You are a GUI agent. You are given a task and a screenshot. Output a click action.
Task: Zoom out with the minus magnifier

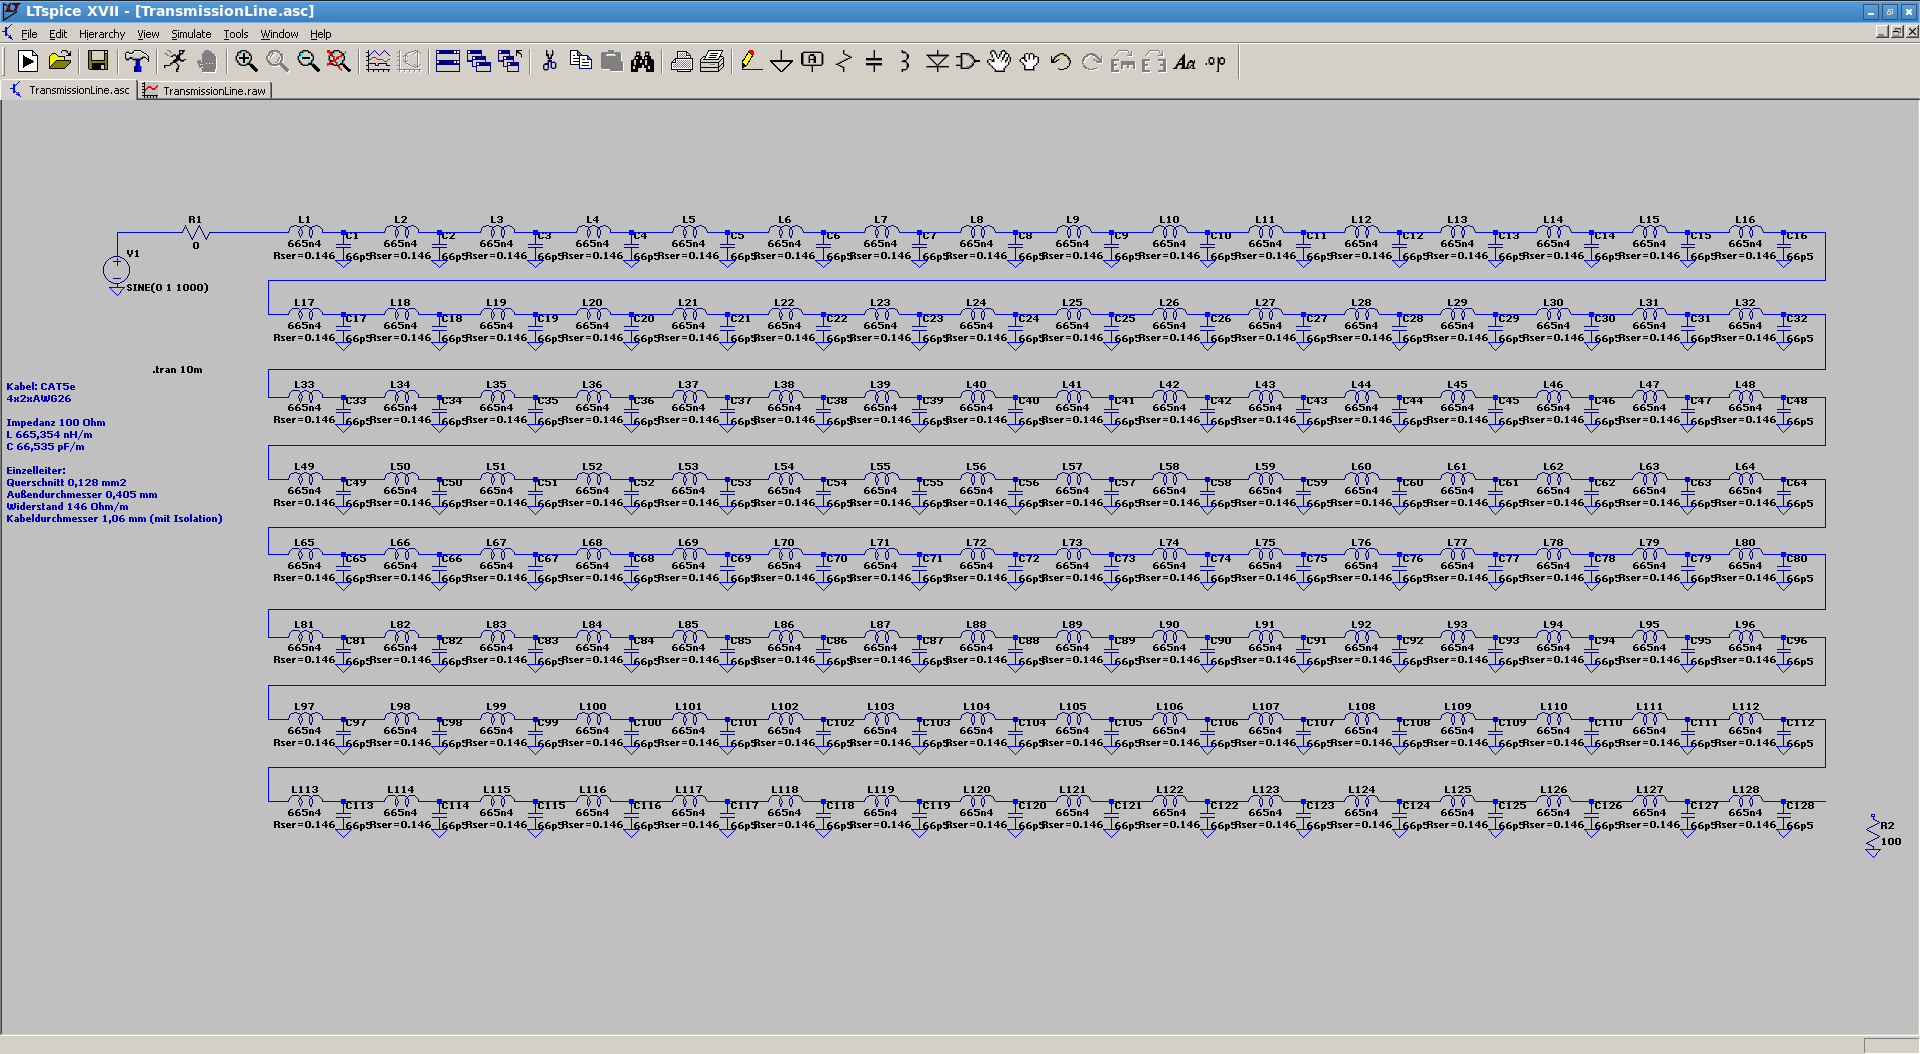coord(308,62)
